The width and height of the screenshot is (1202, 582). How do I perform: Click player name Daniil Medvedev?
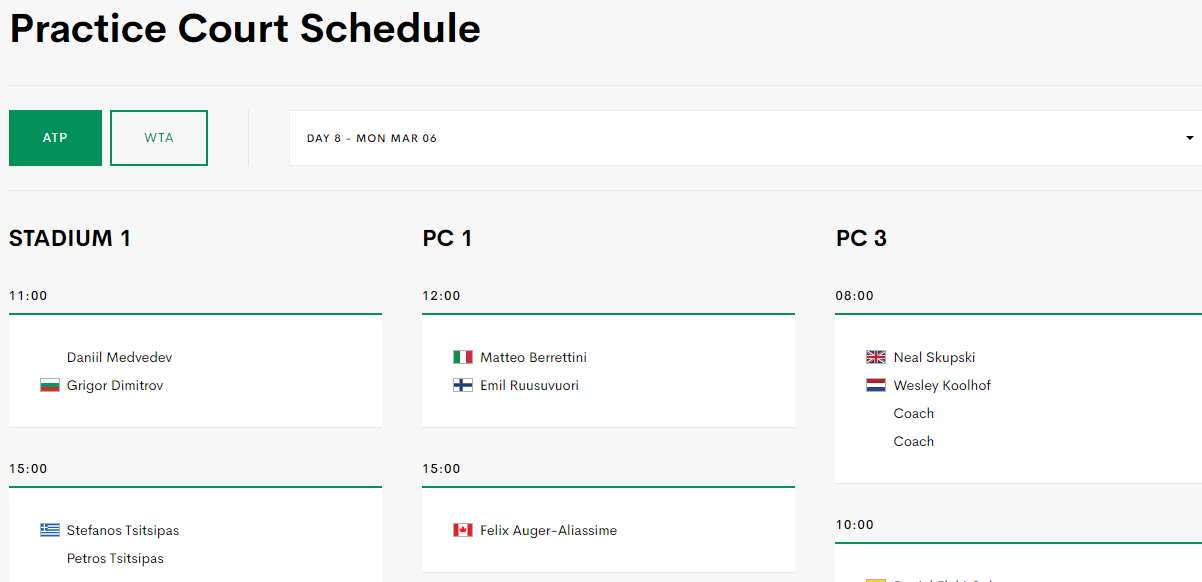pos(120,358)
